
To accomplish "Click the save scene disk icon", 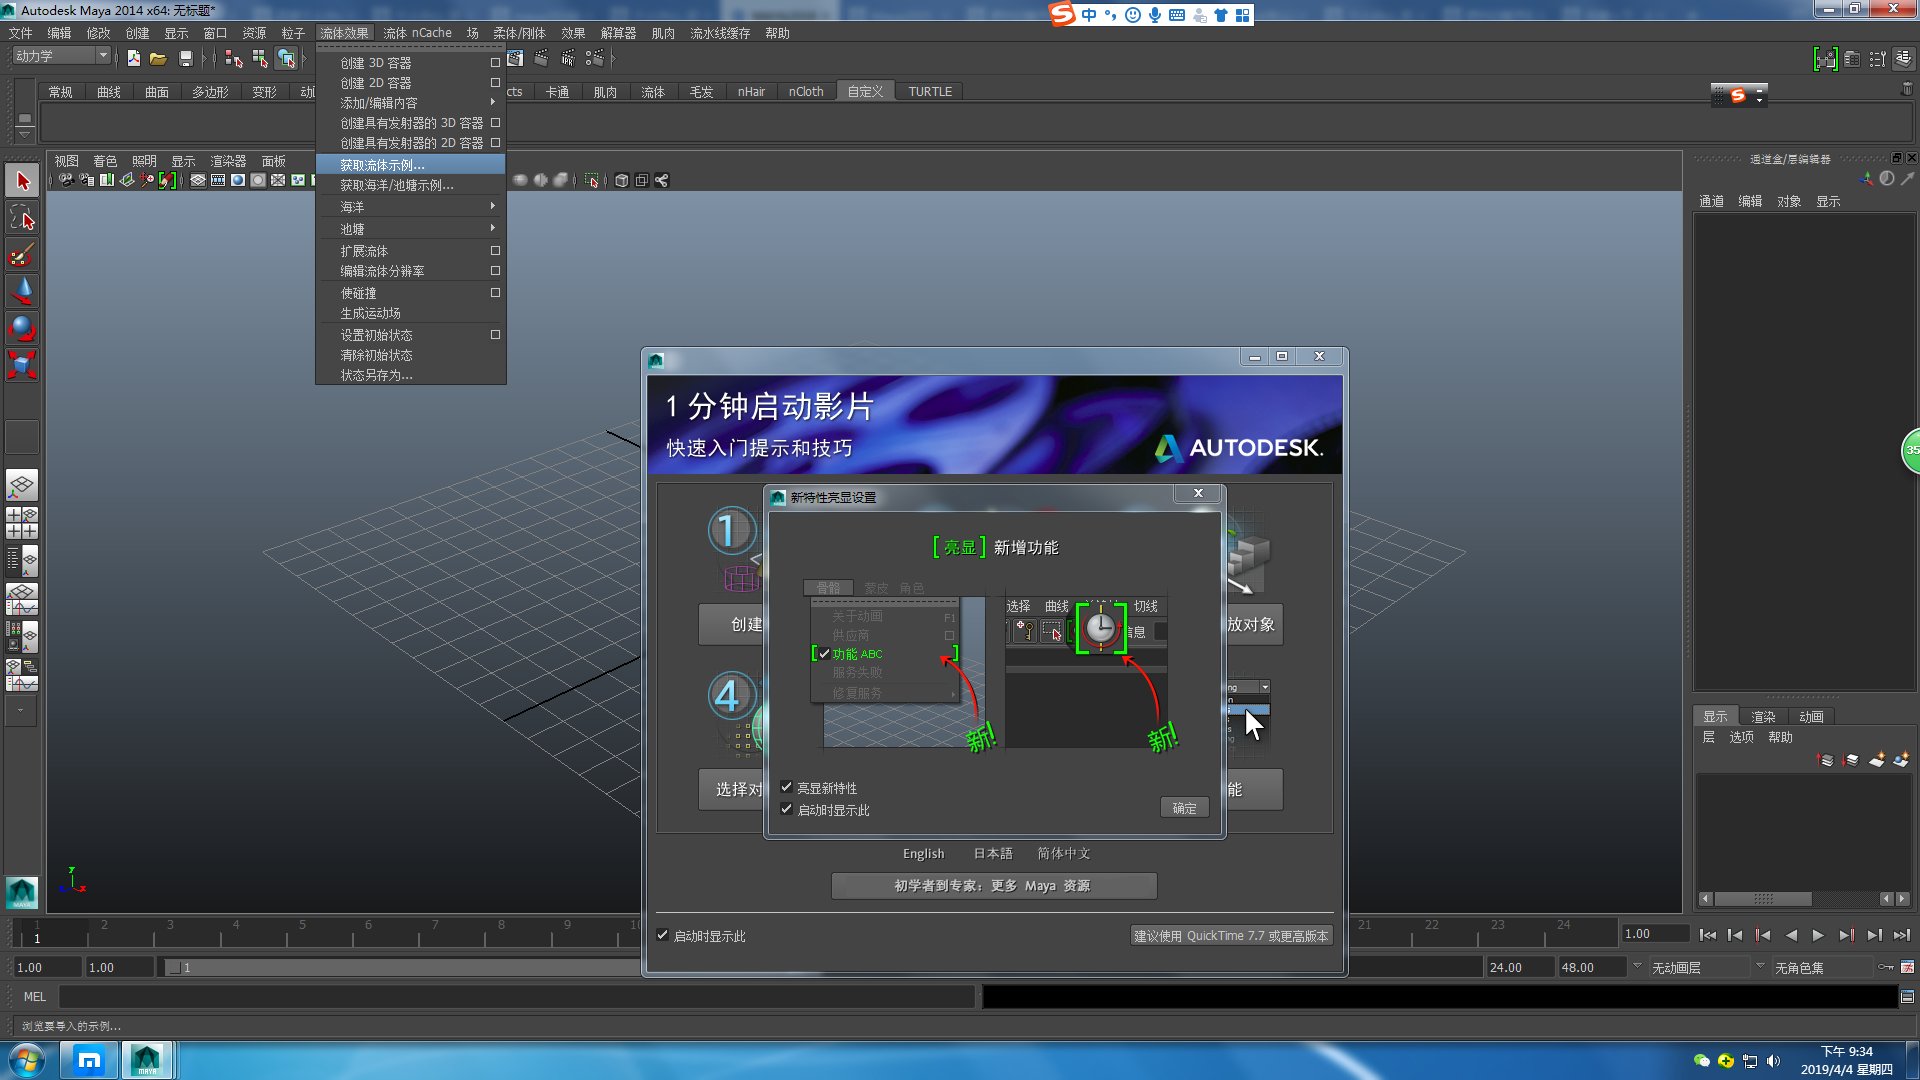I will pyautogui.click(x=185, y=59).
